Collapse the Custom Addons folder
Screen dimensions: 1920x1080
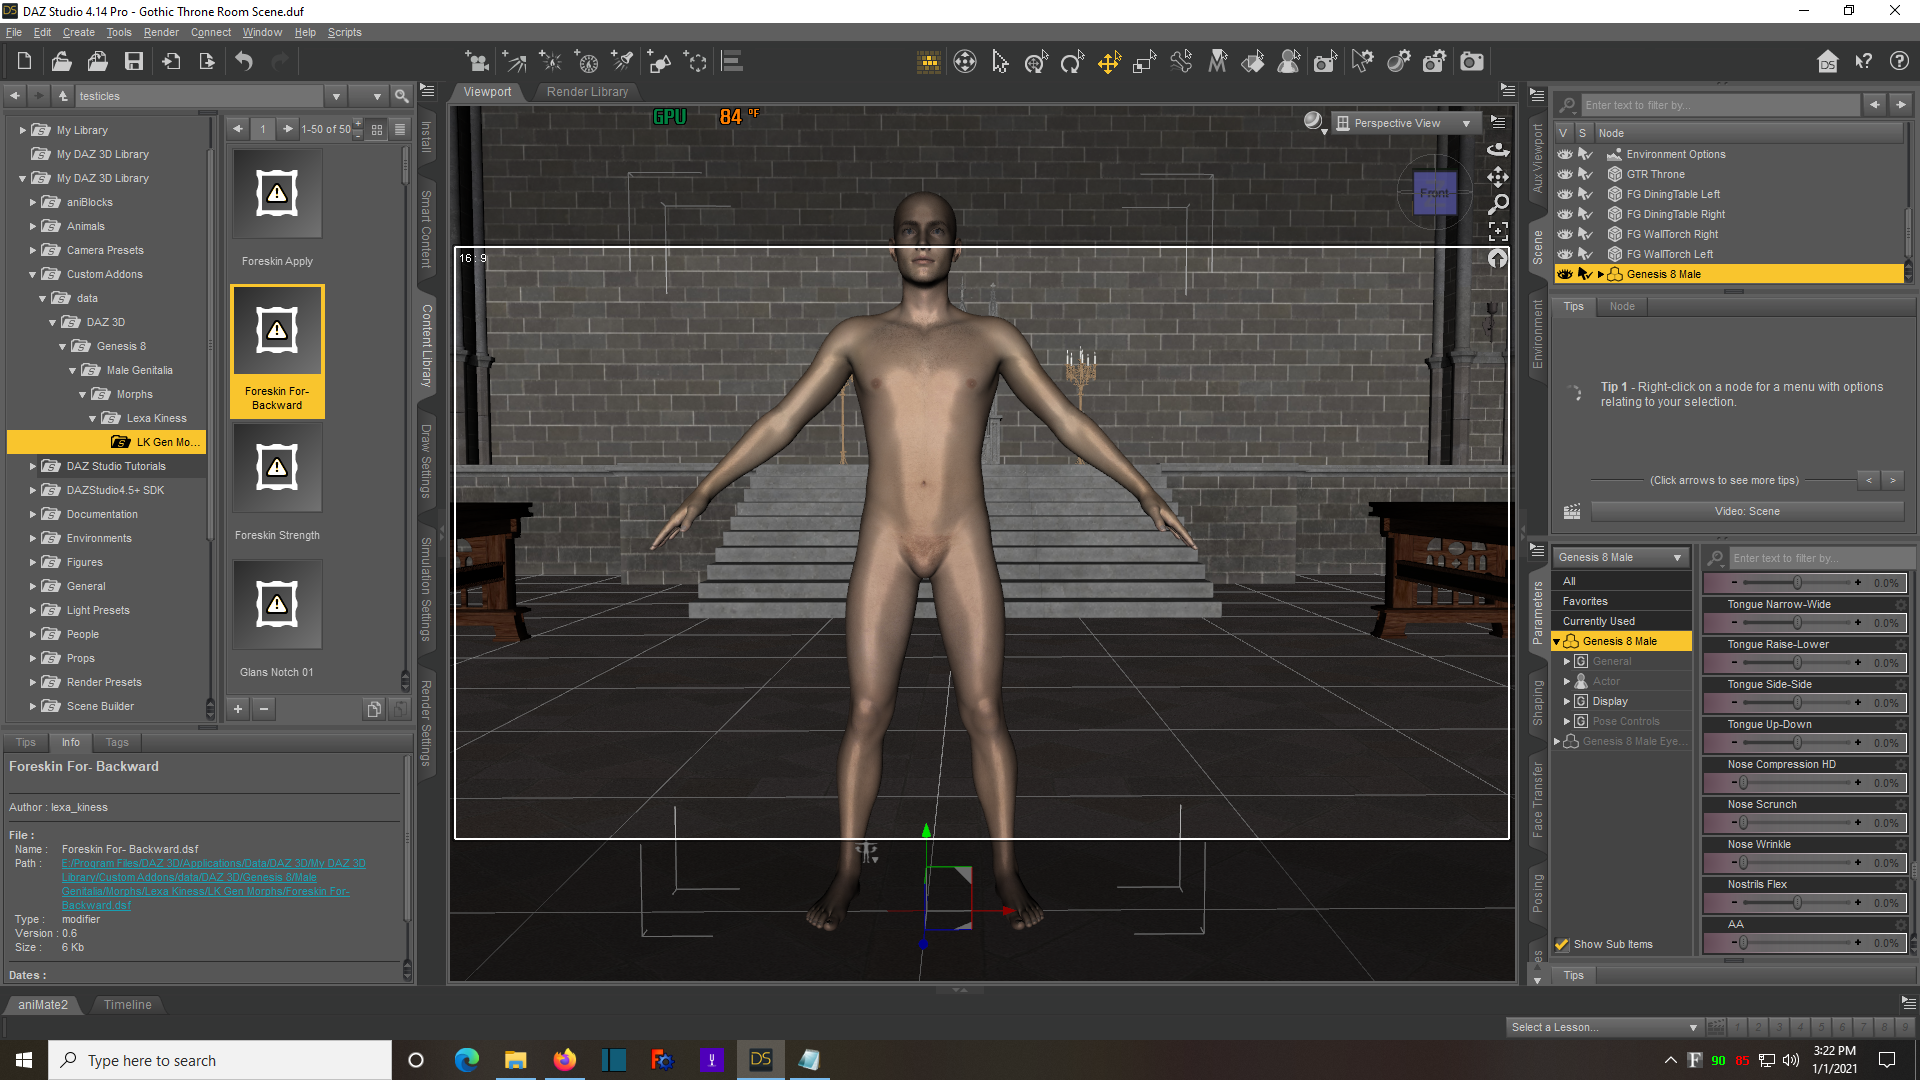pyautogui.click(x=33, y=275)
